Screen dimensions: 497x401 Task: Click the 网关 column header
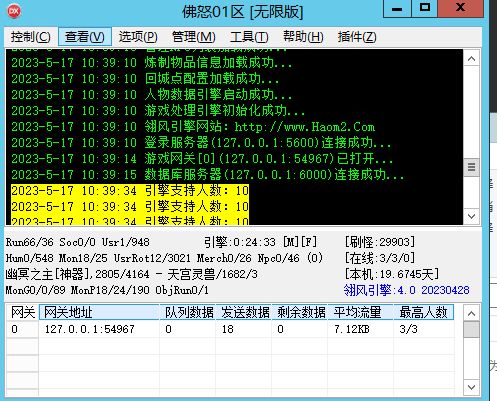click(x=23, y=312)
